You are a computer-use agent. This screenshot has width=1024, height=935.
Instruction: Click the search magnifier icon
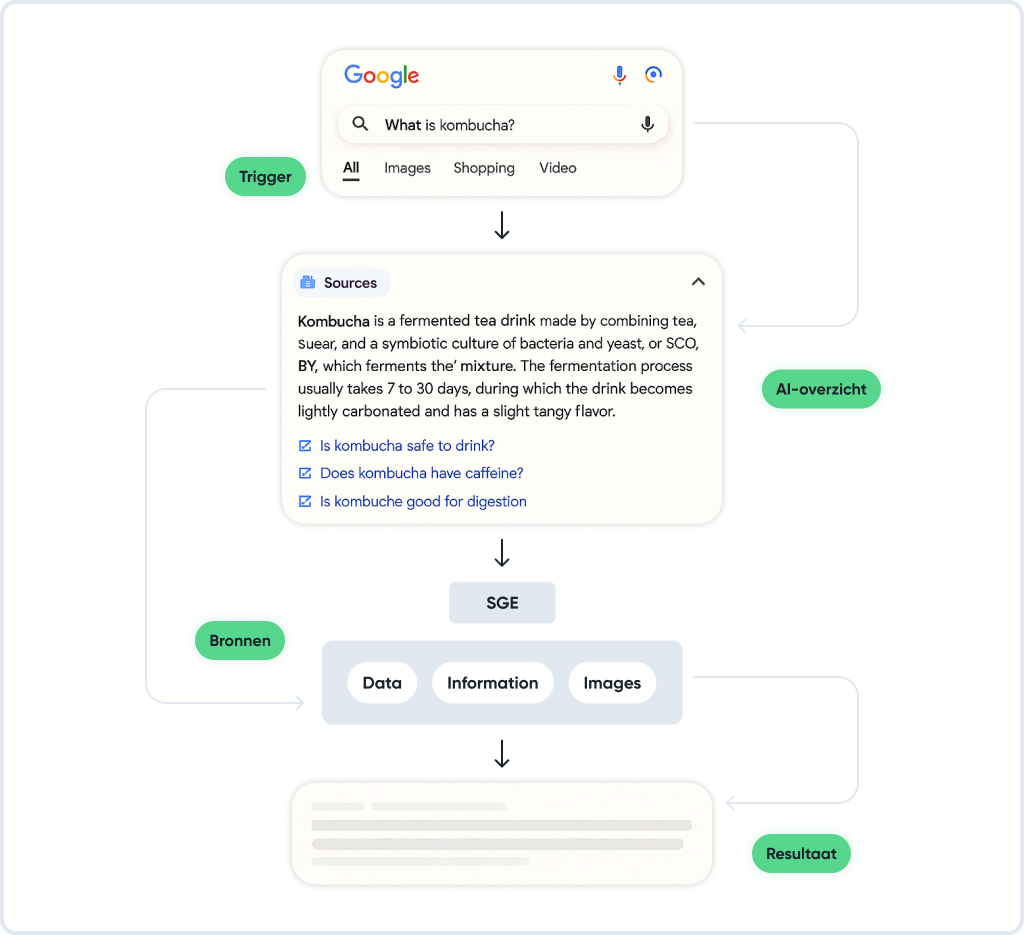[x=360, y=123]
